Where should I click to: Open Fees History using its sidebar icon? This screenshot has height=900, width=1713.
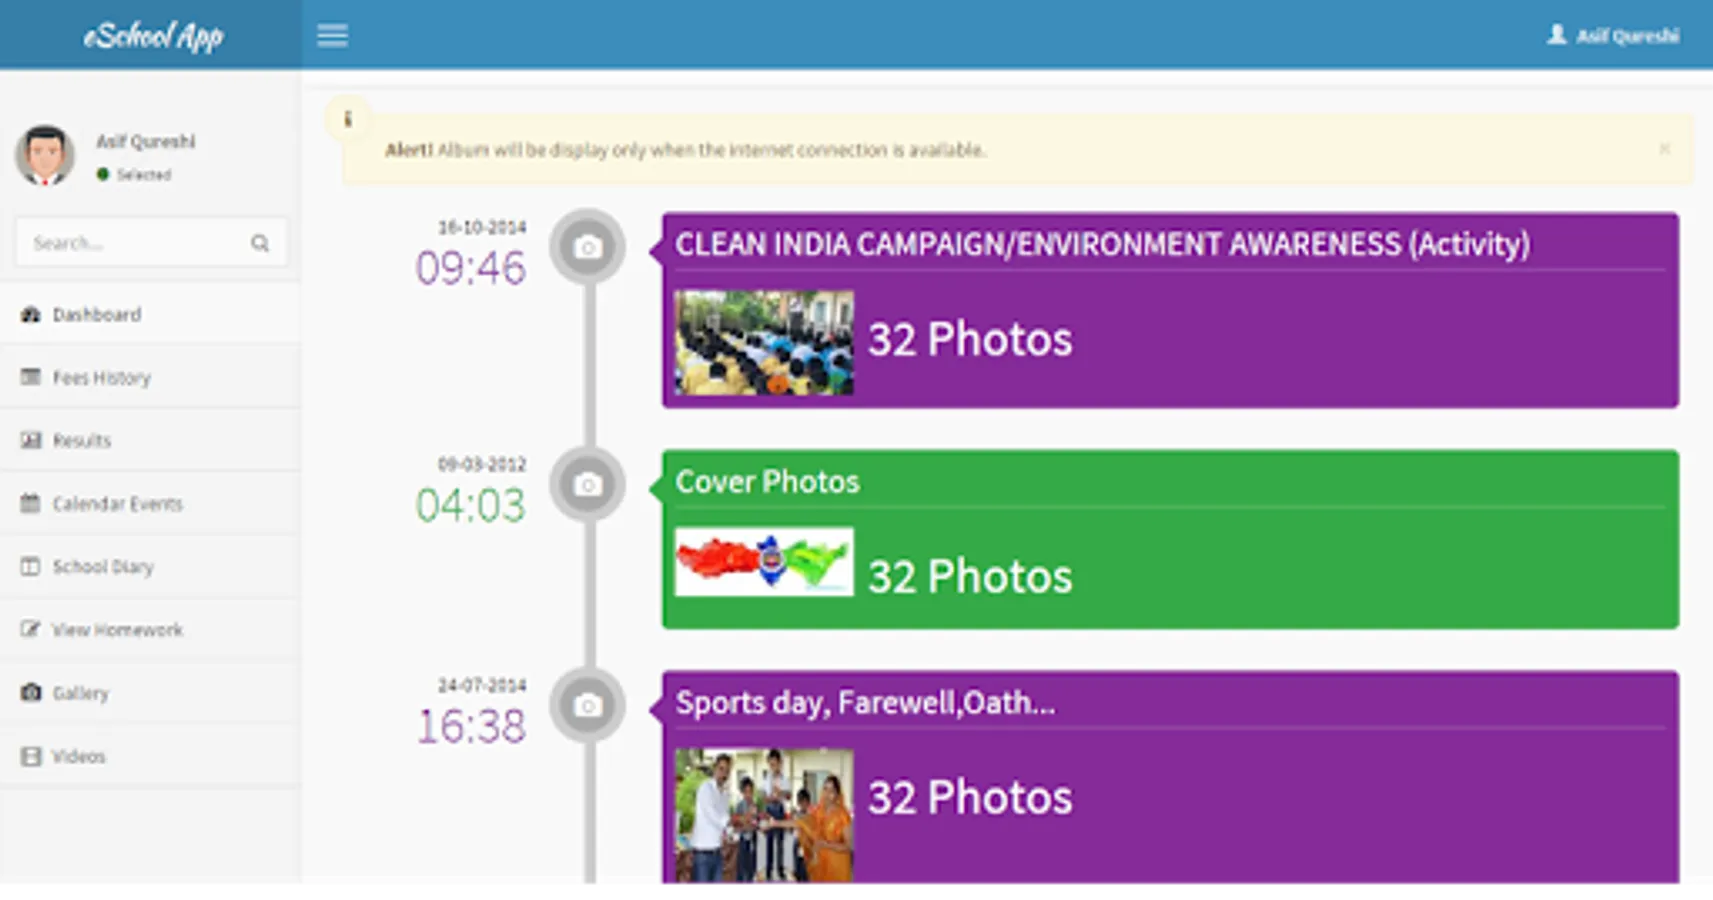29,377
